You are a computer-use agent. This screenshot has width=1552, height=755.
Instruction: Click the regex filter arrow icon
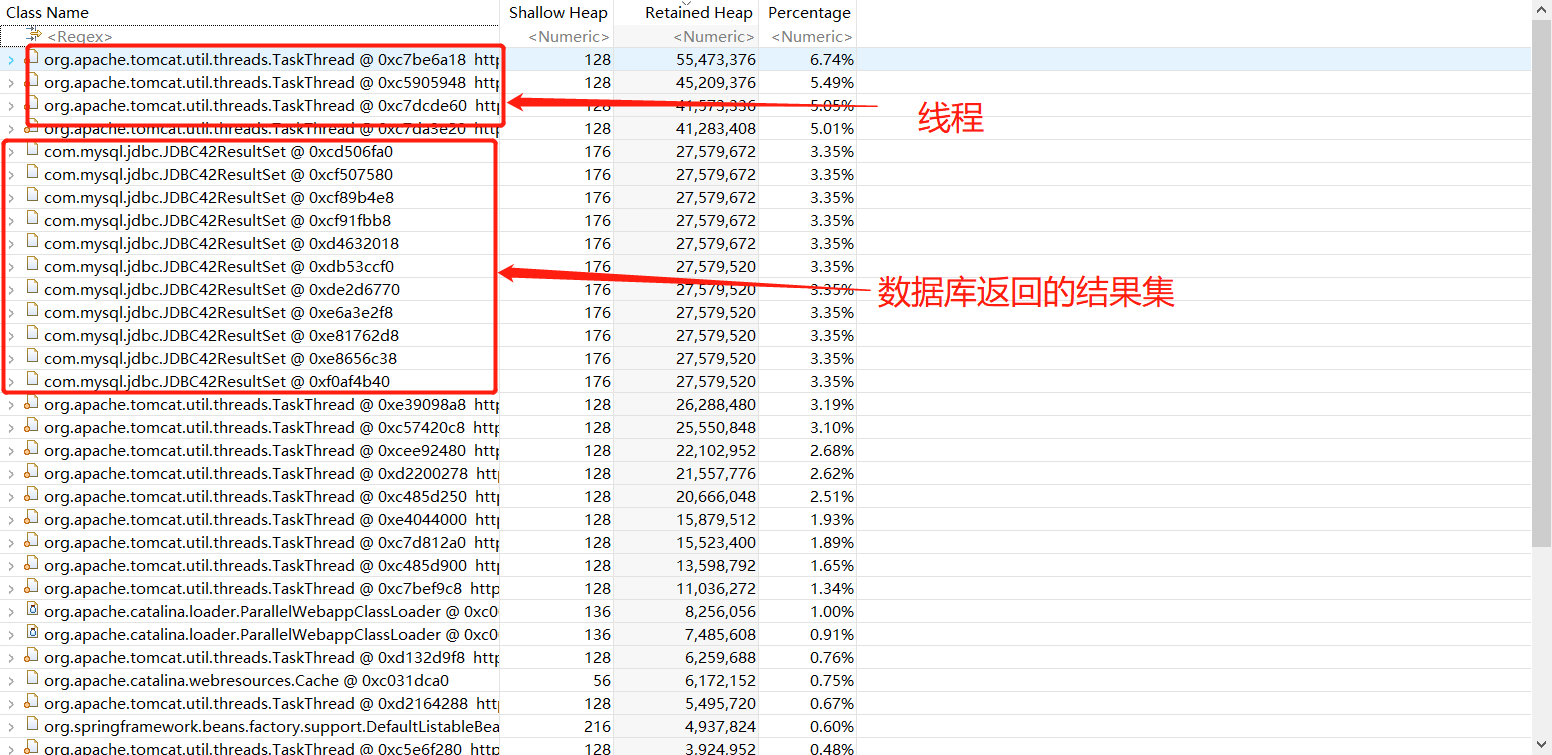click(34, 35)
